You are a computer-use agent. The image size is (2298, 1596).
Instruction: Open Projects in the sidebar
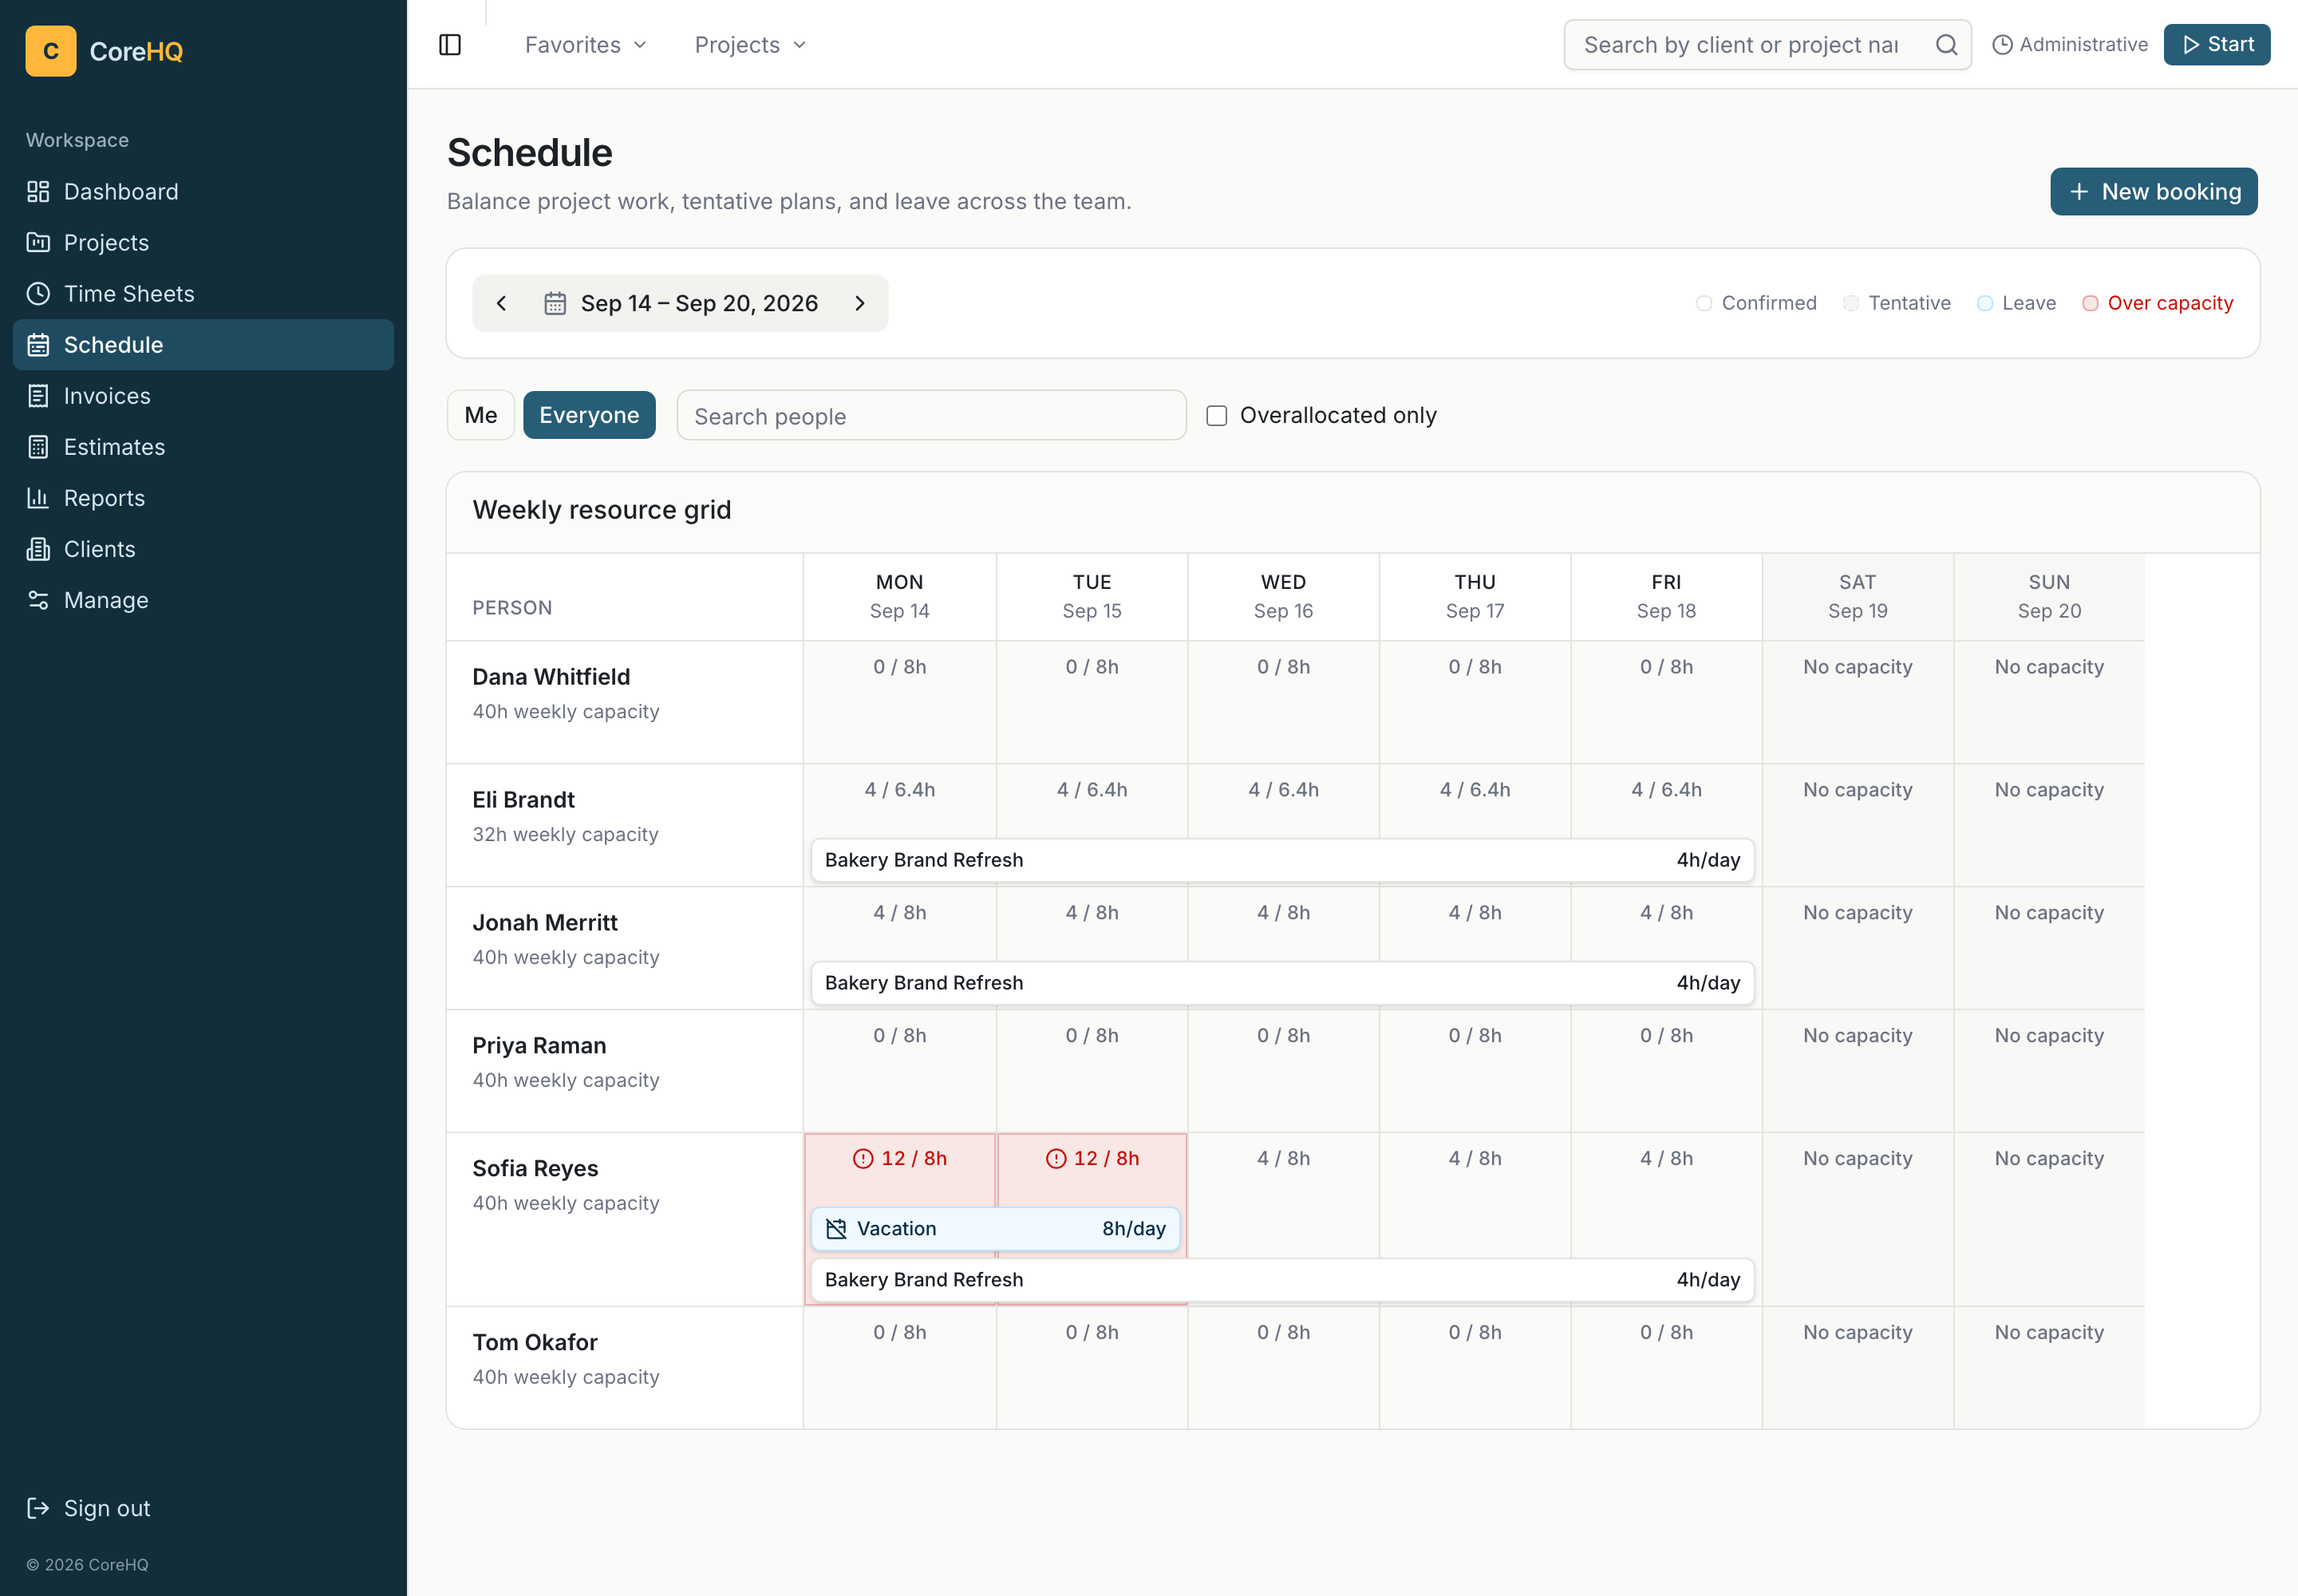(x=203, y=242)
